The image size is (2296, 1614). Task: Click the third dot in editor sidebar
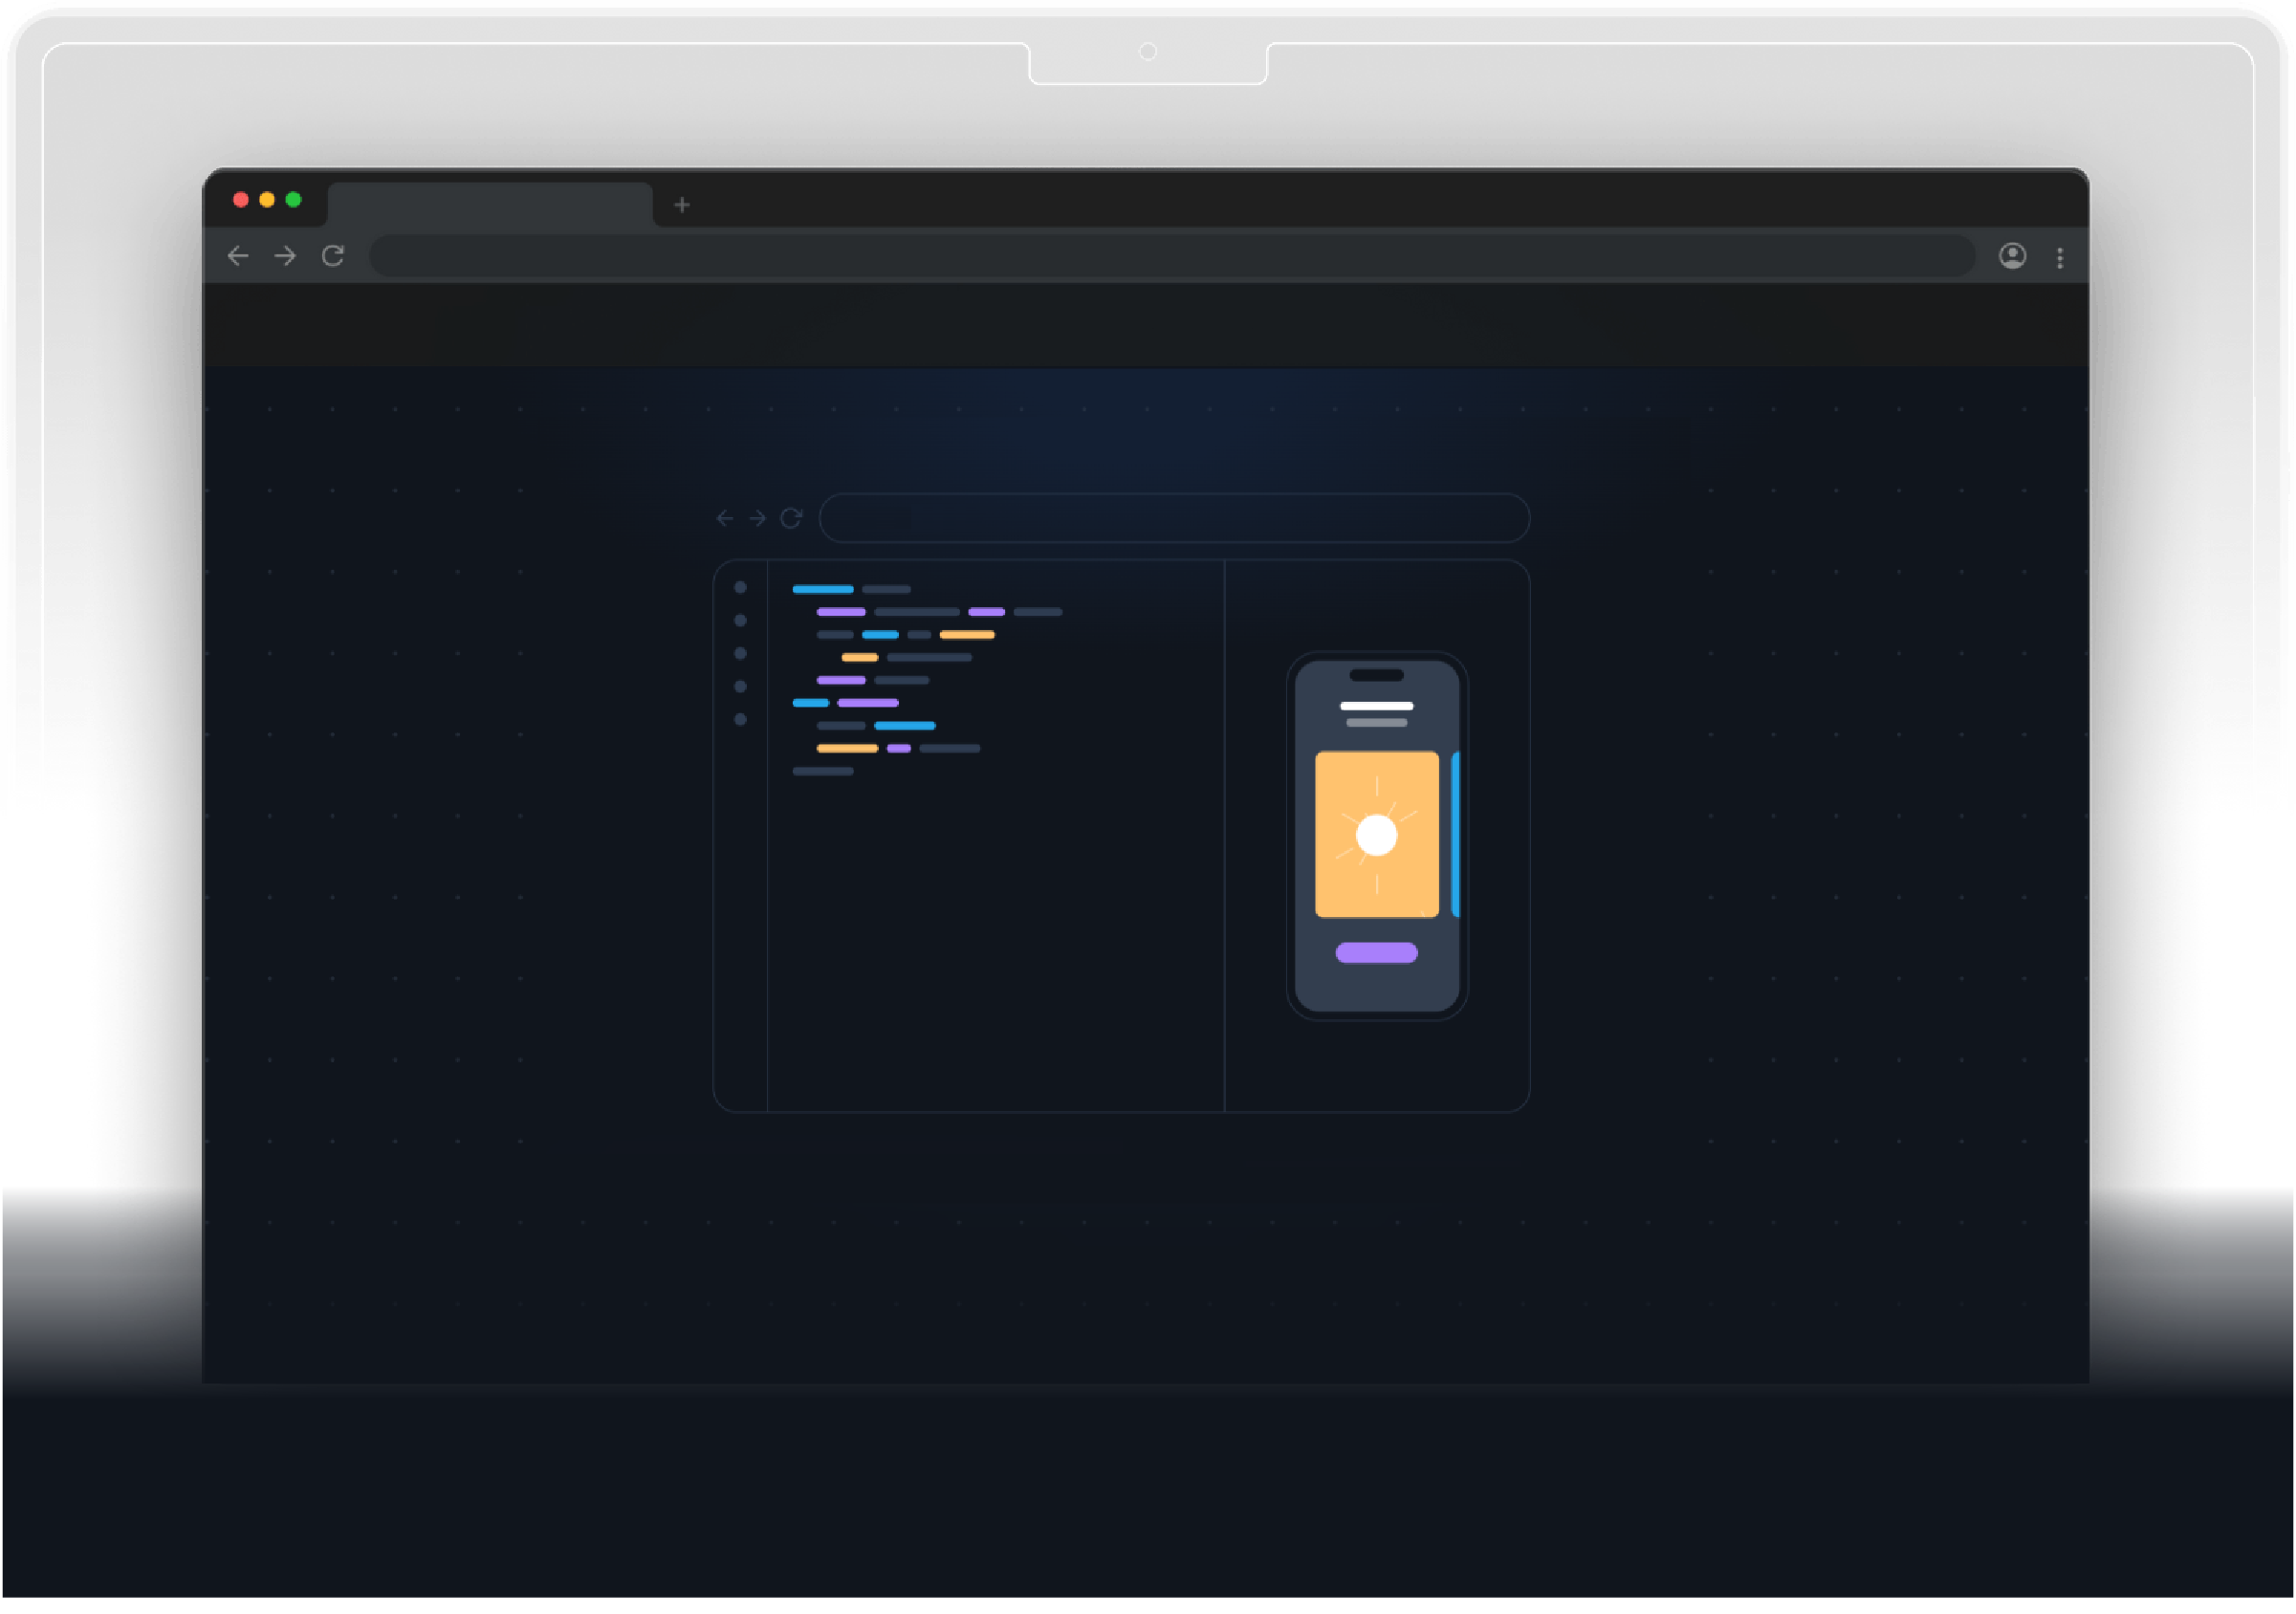[740, 654]
